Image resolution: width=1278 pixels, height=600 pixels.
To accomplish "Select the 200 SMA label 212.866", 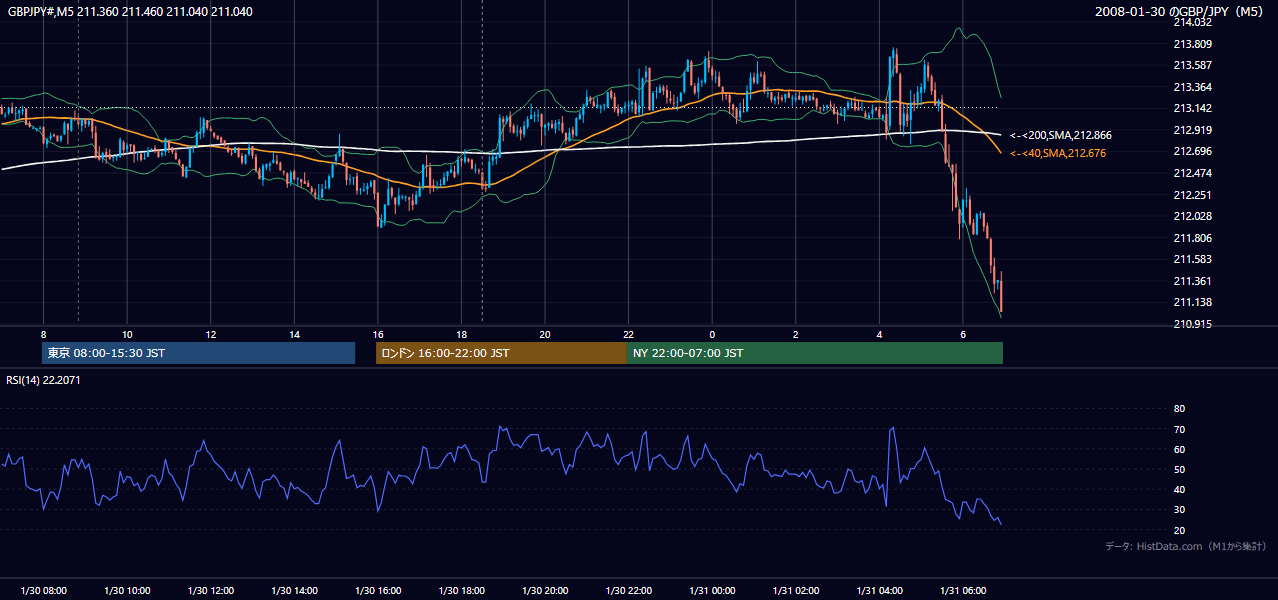I will click(1061, 135).
